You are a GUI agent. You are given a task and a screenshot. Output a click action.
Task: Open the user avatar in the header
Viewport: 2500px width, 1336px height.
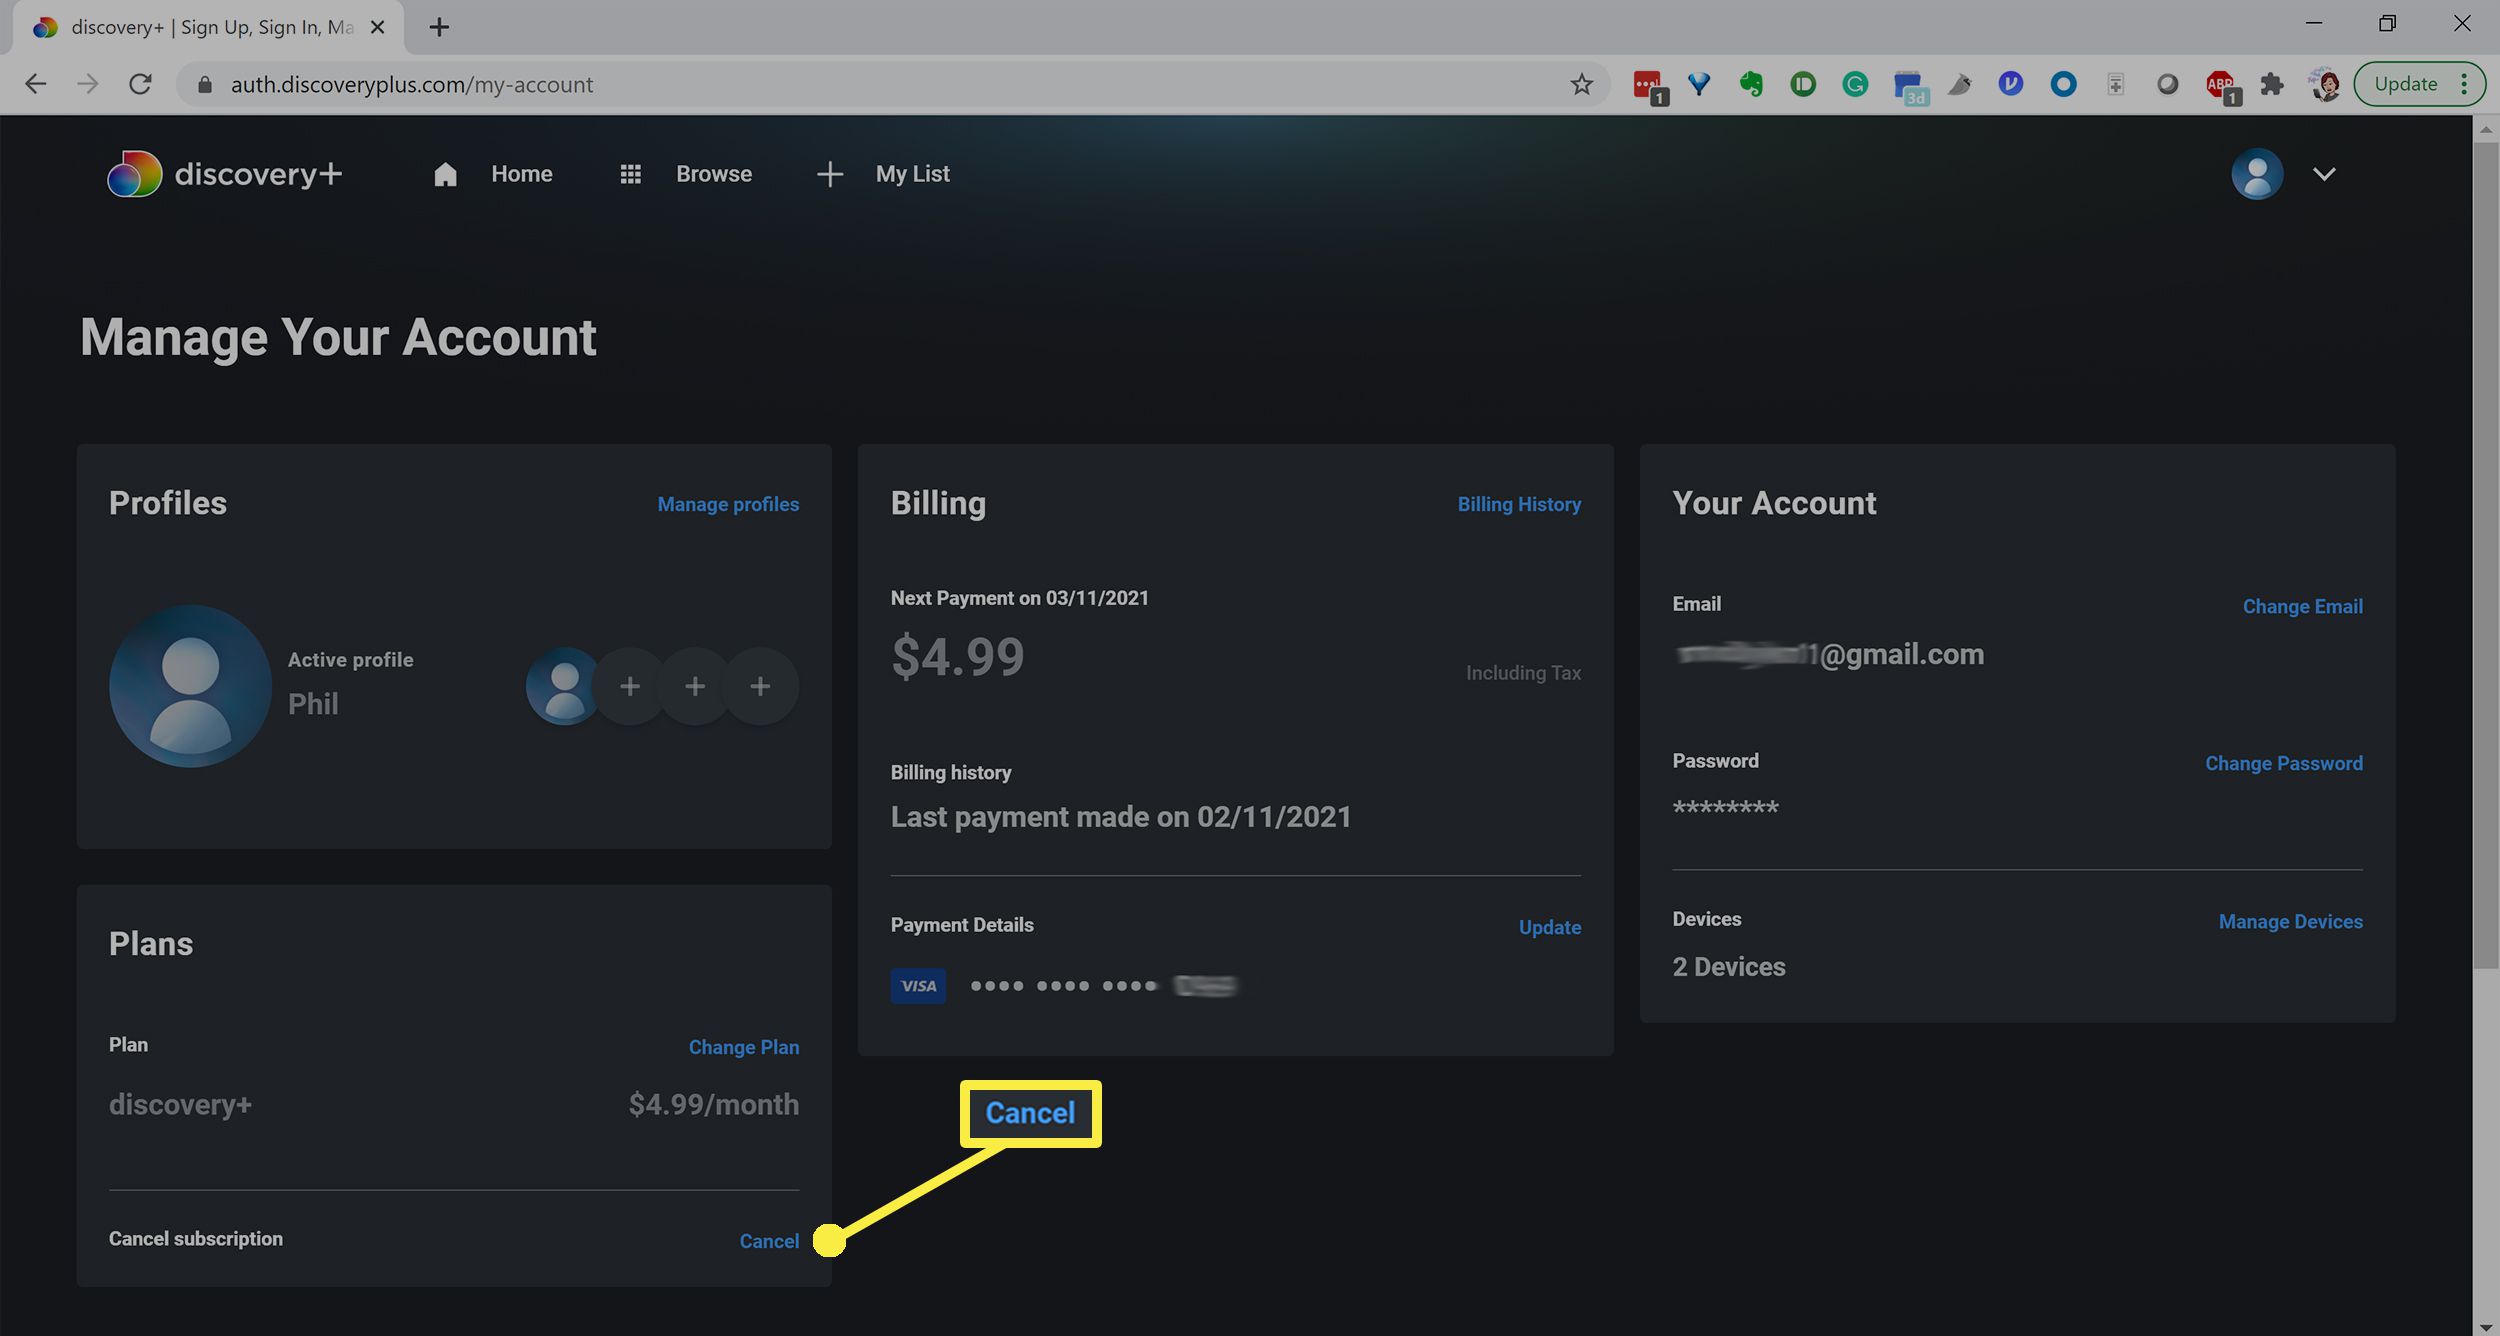tap(2257, 174)
